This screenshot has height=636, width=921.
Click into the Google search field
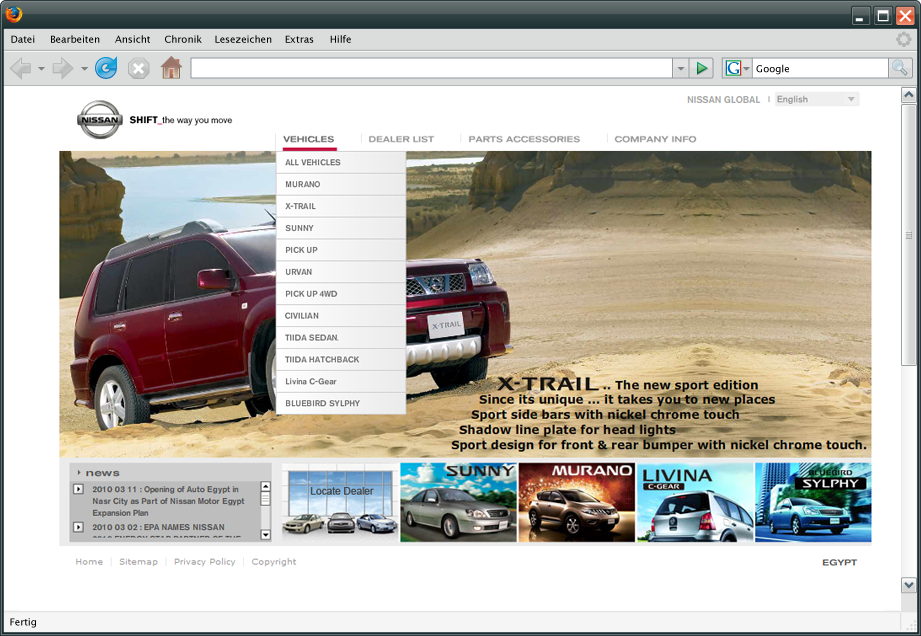click(x=820, y=68)
